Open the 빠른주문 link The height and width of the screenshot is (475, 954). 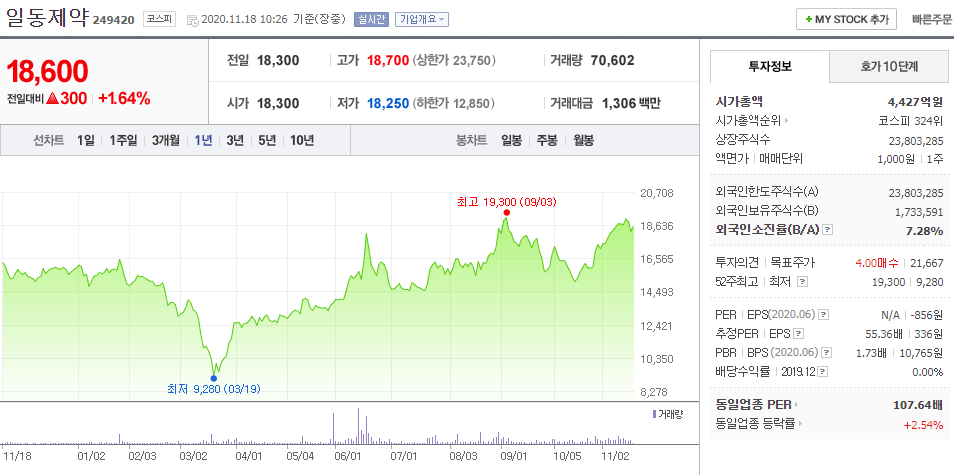[x=932, y=19]
